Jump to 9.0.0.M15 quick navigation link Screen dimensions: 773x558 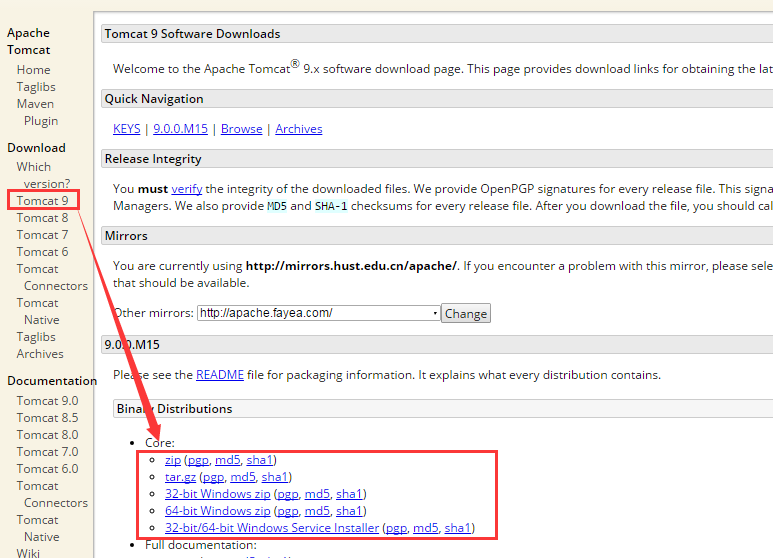[181, 129]
